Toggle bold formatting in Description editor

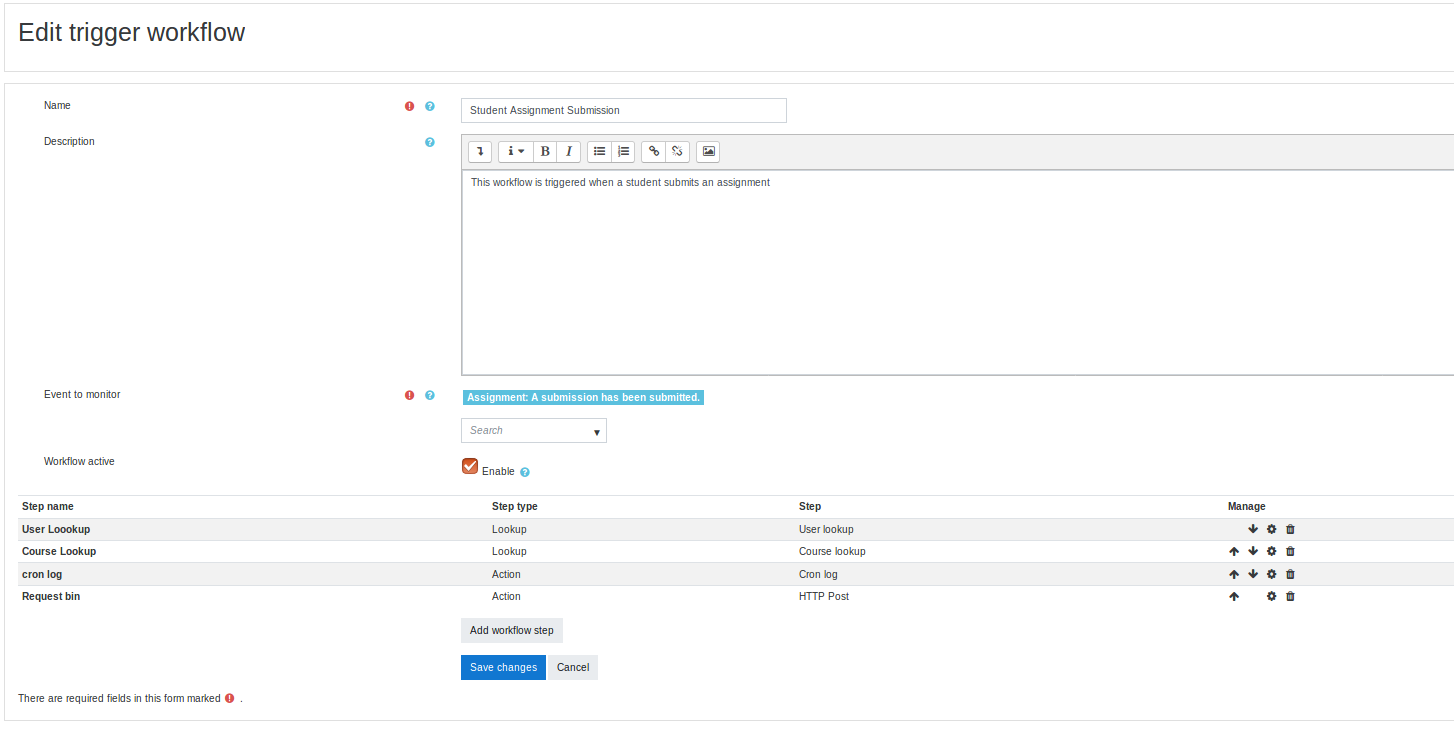[545, 151]
